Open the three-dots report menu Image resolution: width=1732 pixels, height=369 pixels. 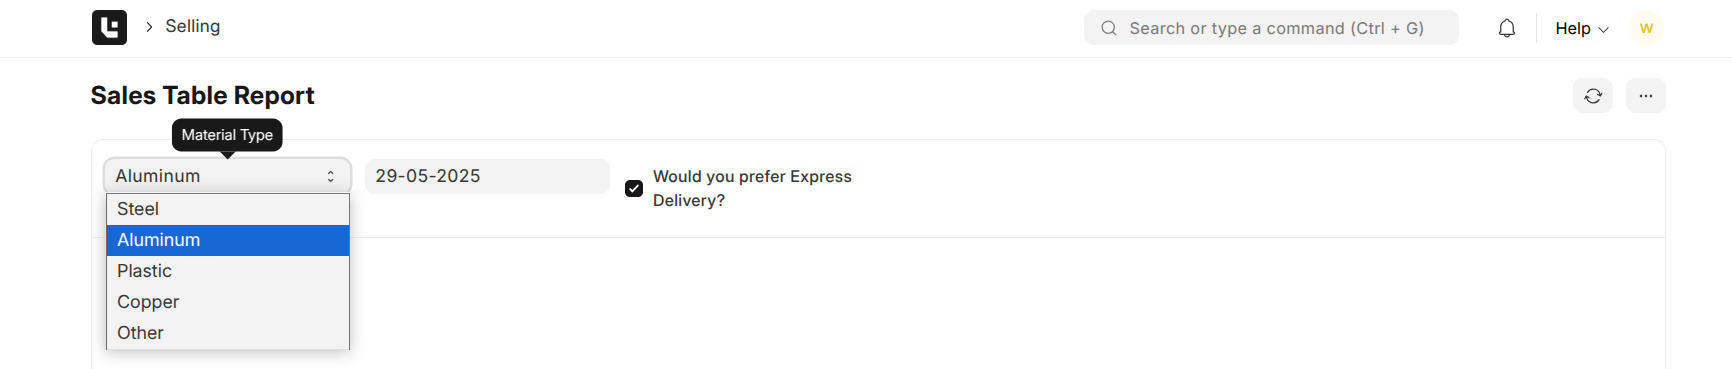click(1645, 96)
